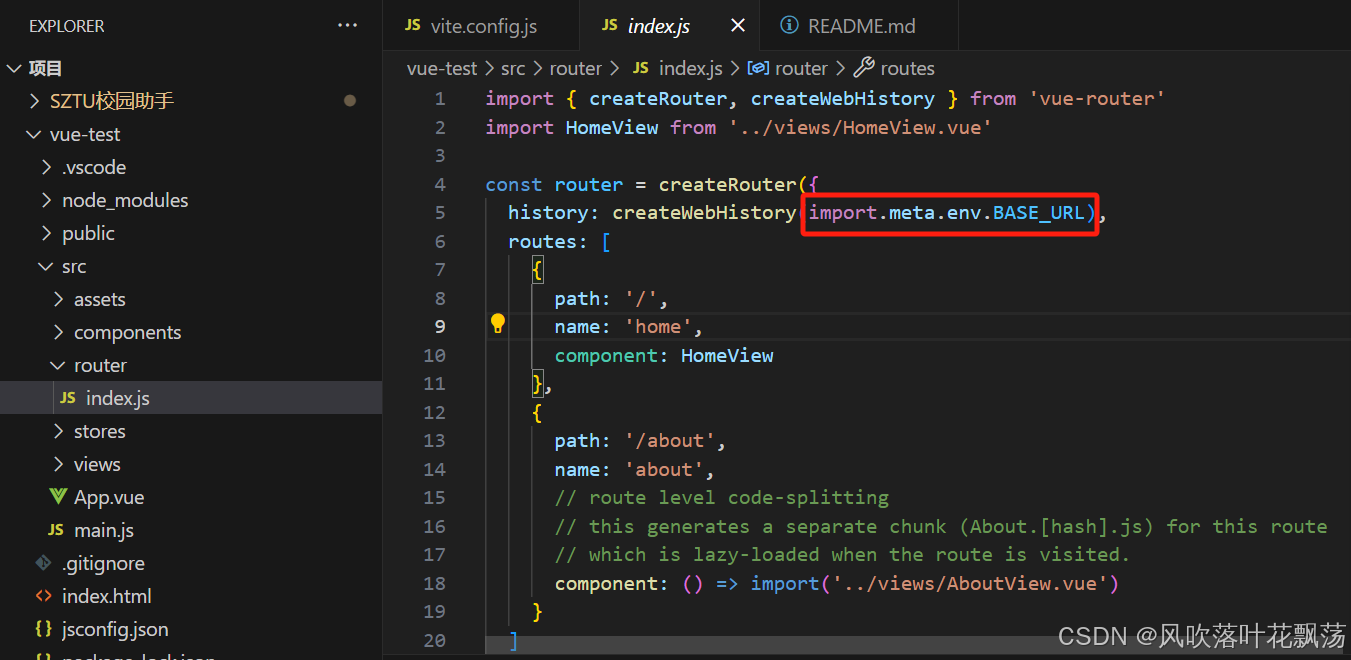Collapse the vue-test folder
The width and height of the screenshot is (1351, 660).
[36, 134]
